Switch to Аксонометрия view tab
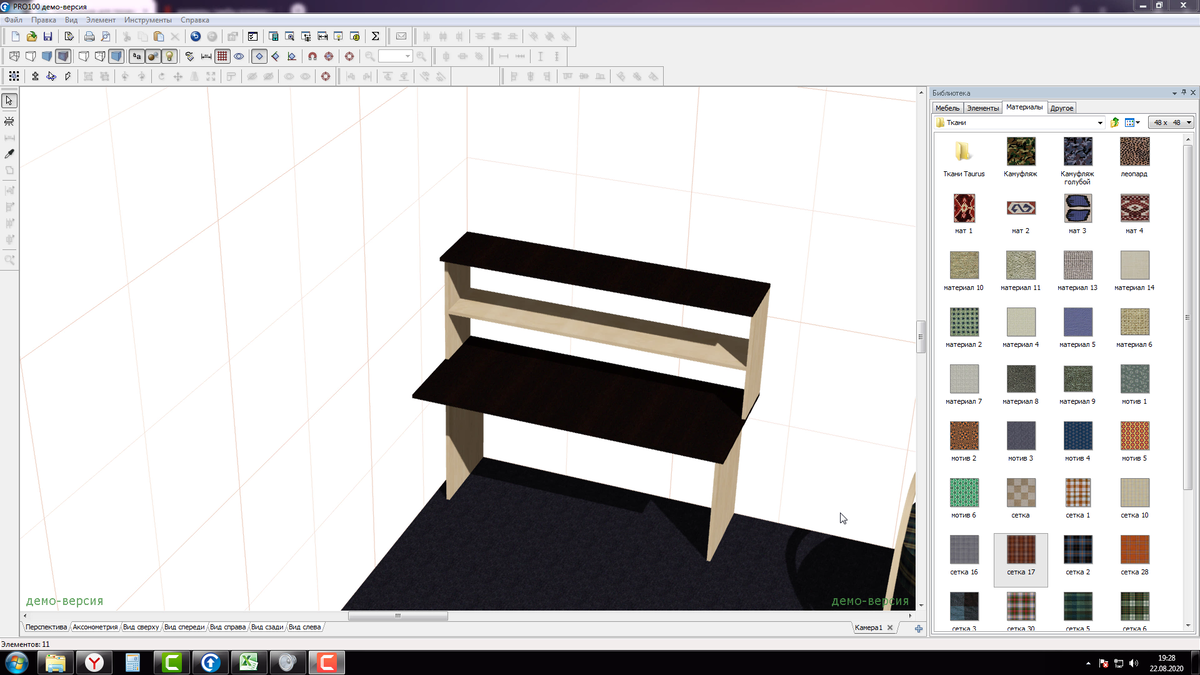The height and width of the screenshot is (675, 1200). 95,627
